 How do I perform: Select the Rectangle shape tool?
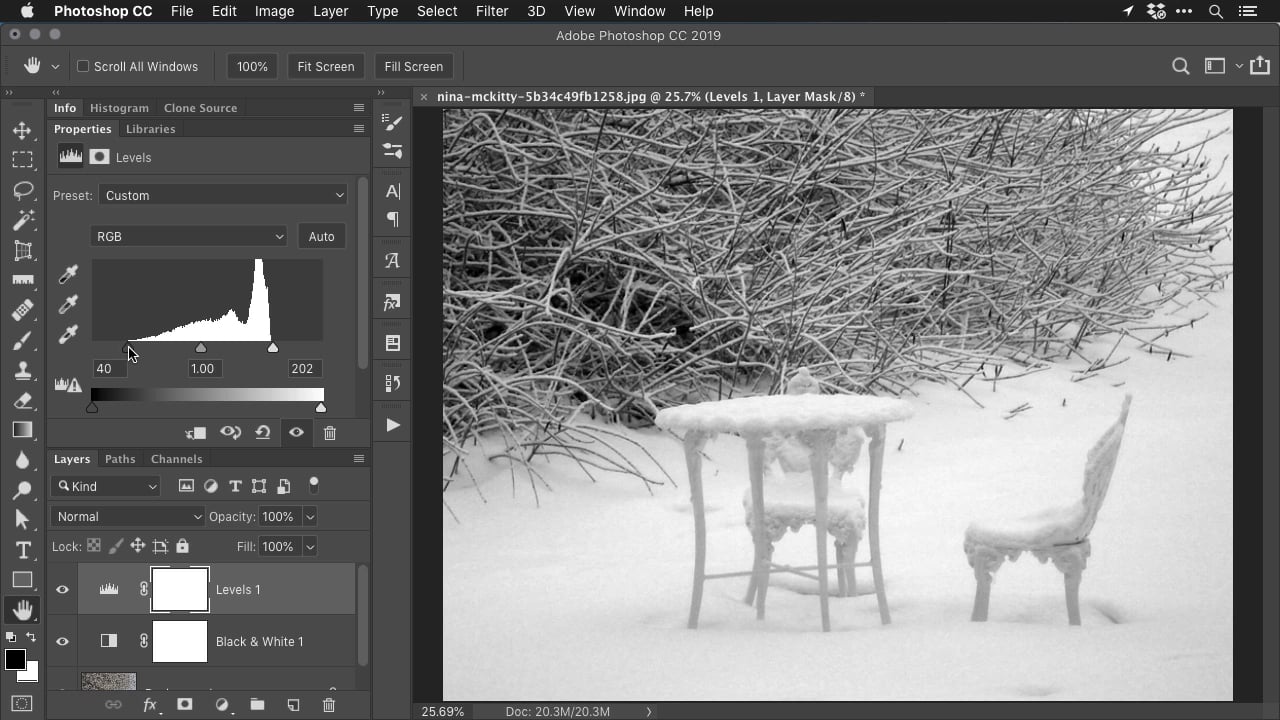[x=22, y=580]
